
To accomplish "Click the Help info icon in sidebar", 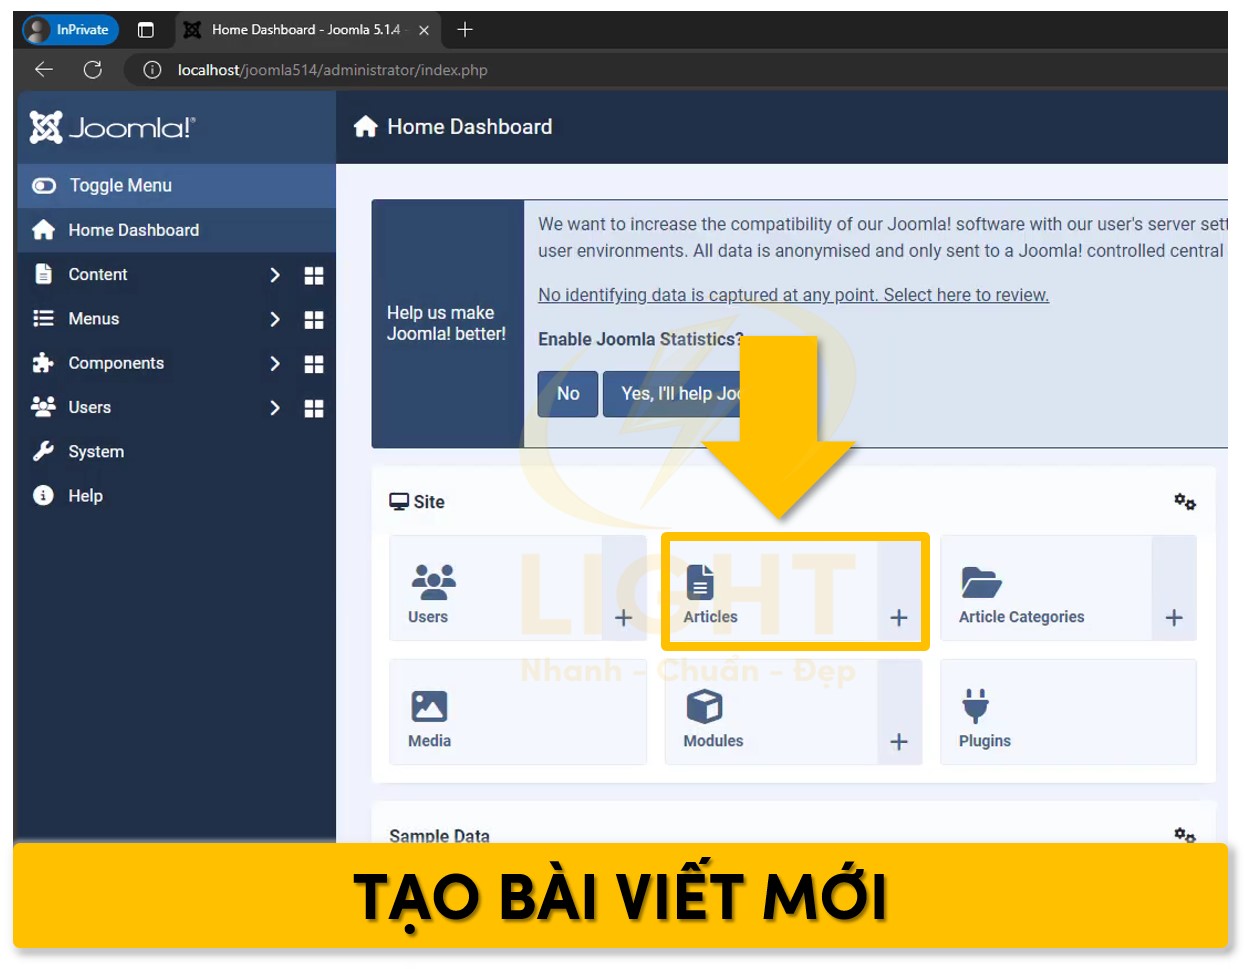I will 43,495.
